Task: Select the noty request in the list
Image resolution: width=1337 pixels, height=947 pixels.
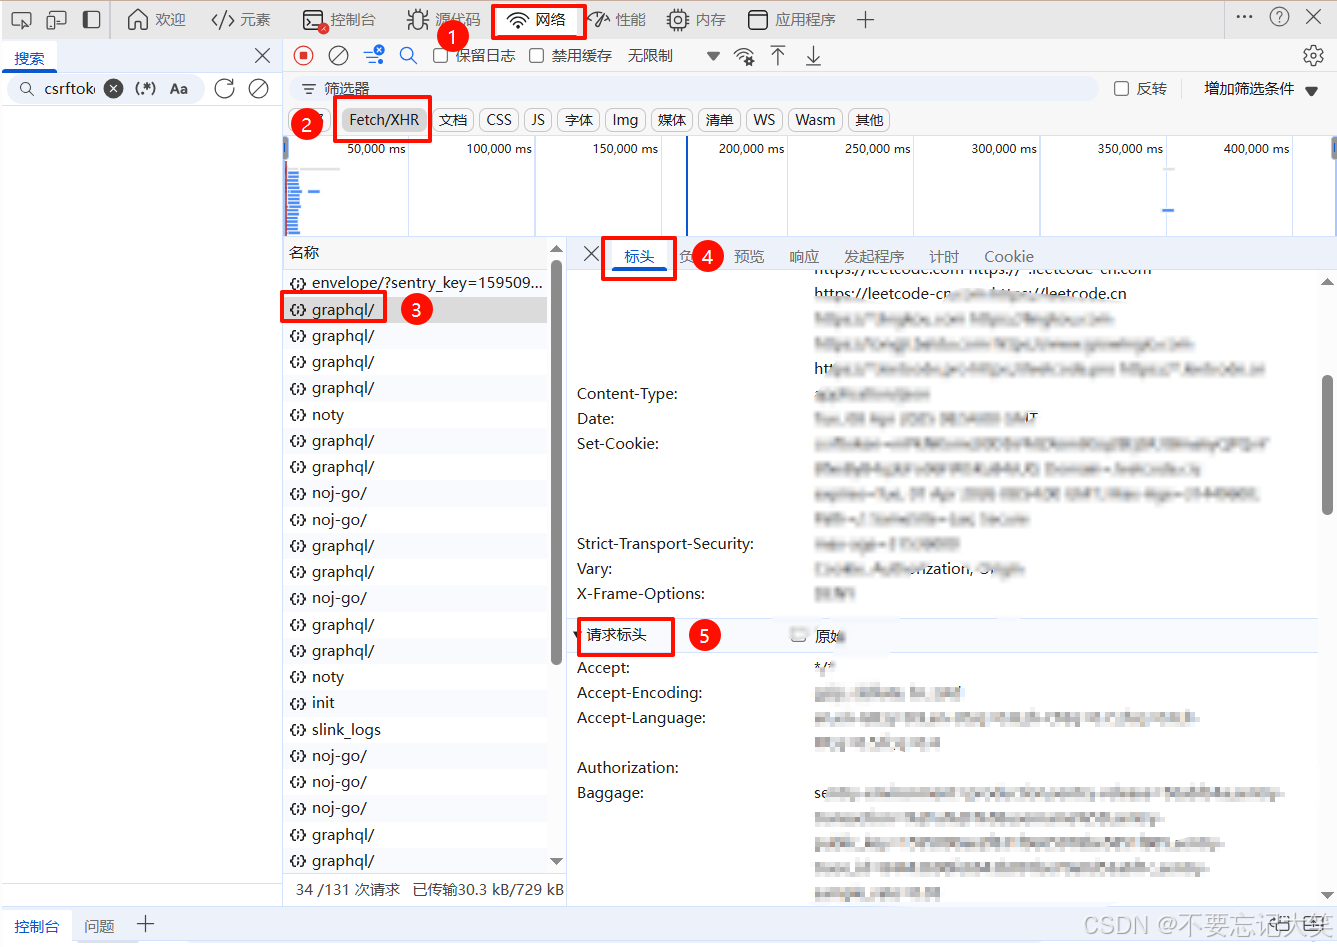Action: tap(328, 414)
